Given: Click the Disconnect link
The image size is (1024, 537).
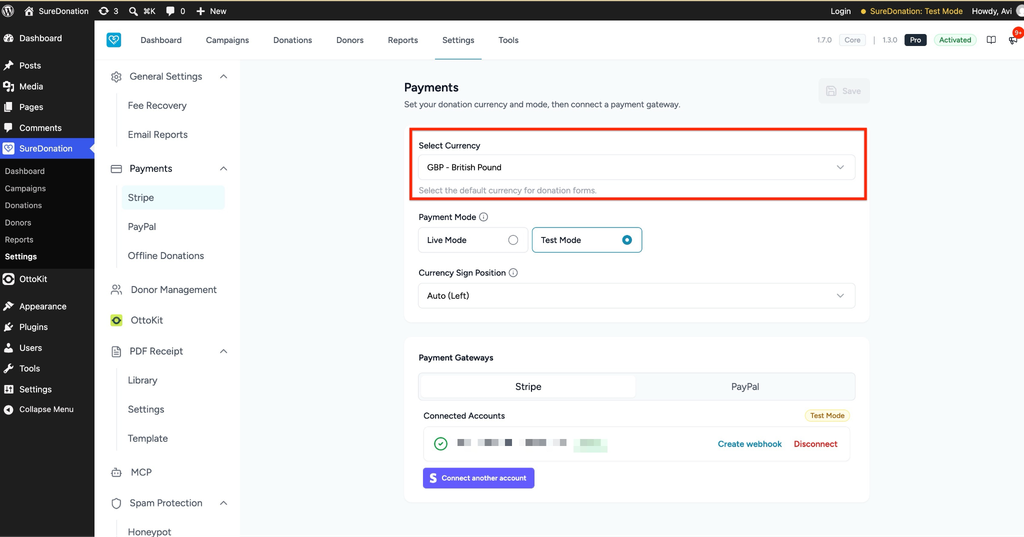Looking at the screenshot, I should (x=816, y=444).
